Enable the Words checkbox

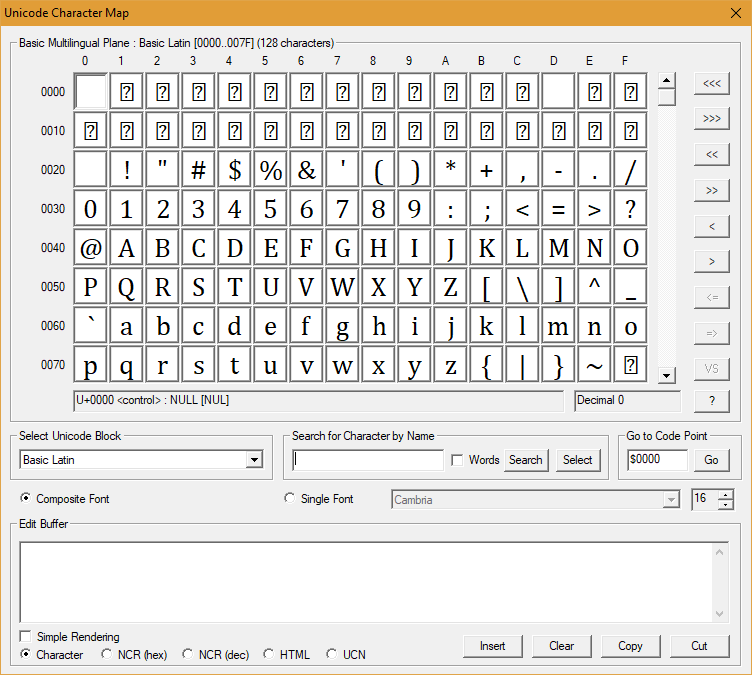[457, 460]
